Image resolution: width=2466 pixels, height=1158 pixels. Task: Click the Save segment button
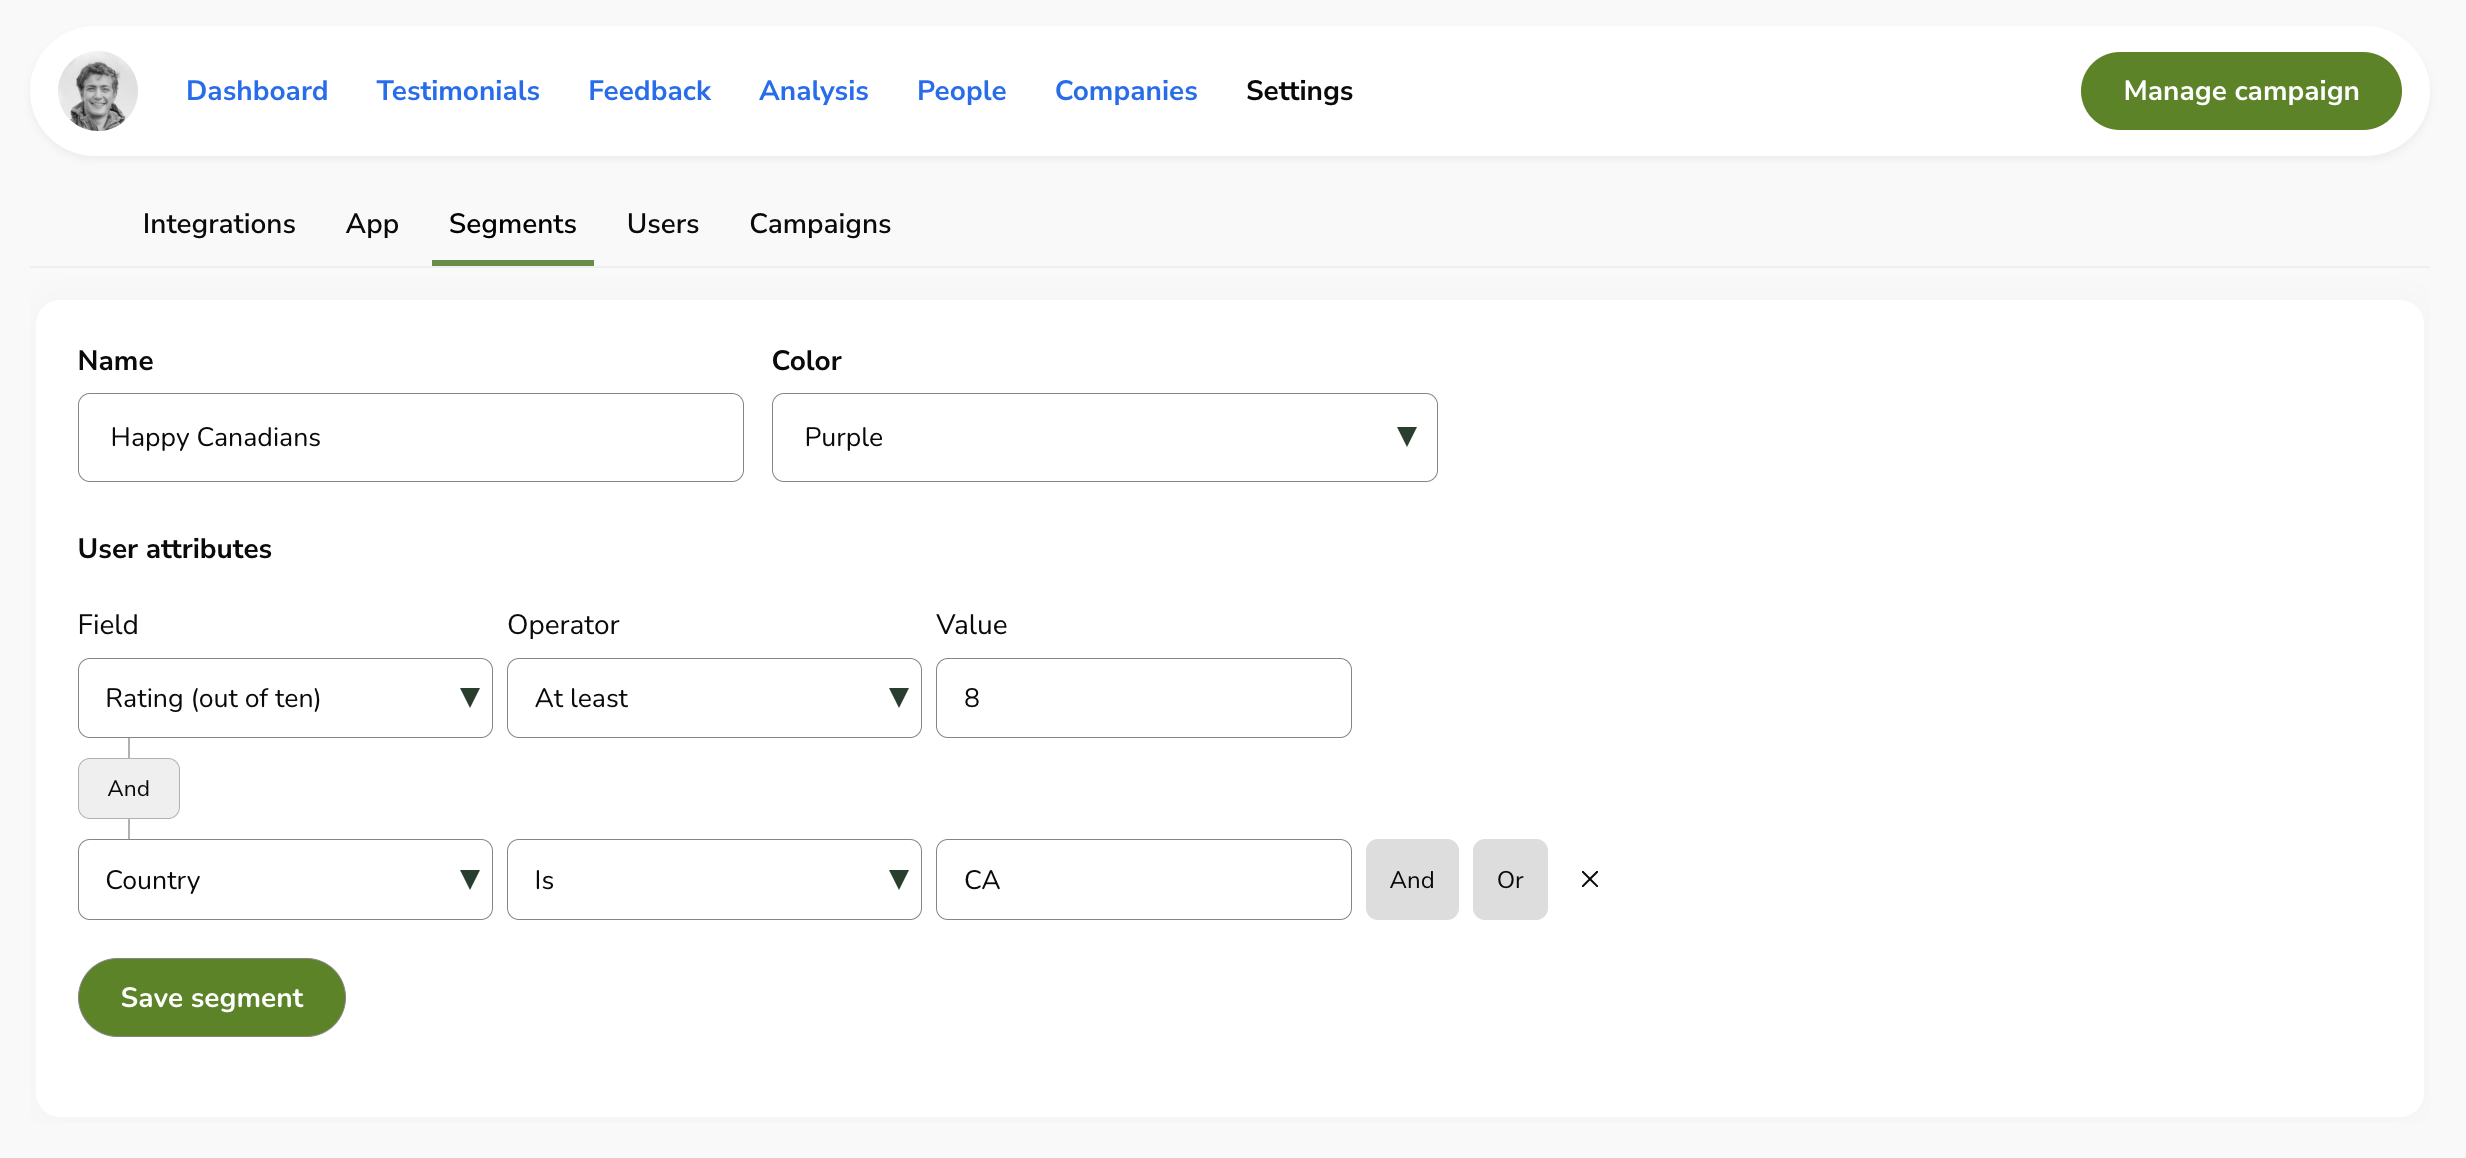(211, 996)
